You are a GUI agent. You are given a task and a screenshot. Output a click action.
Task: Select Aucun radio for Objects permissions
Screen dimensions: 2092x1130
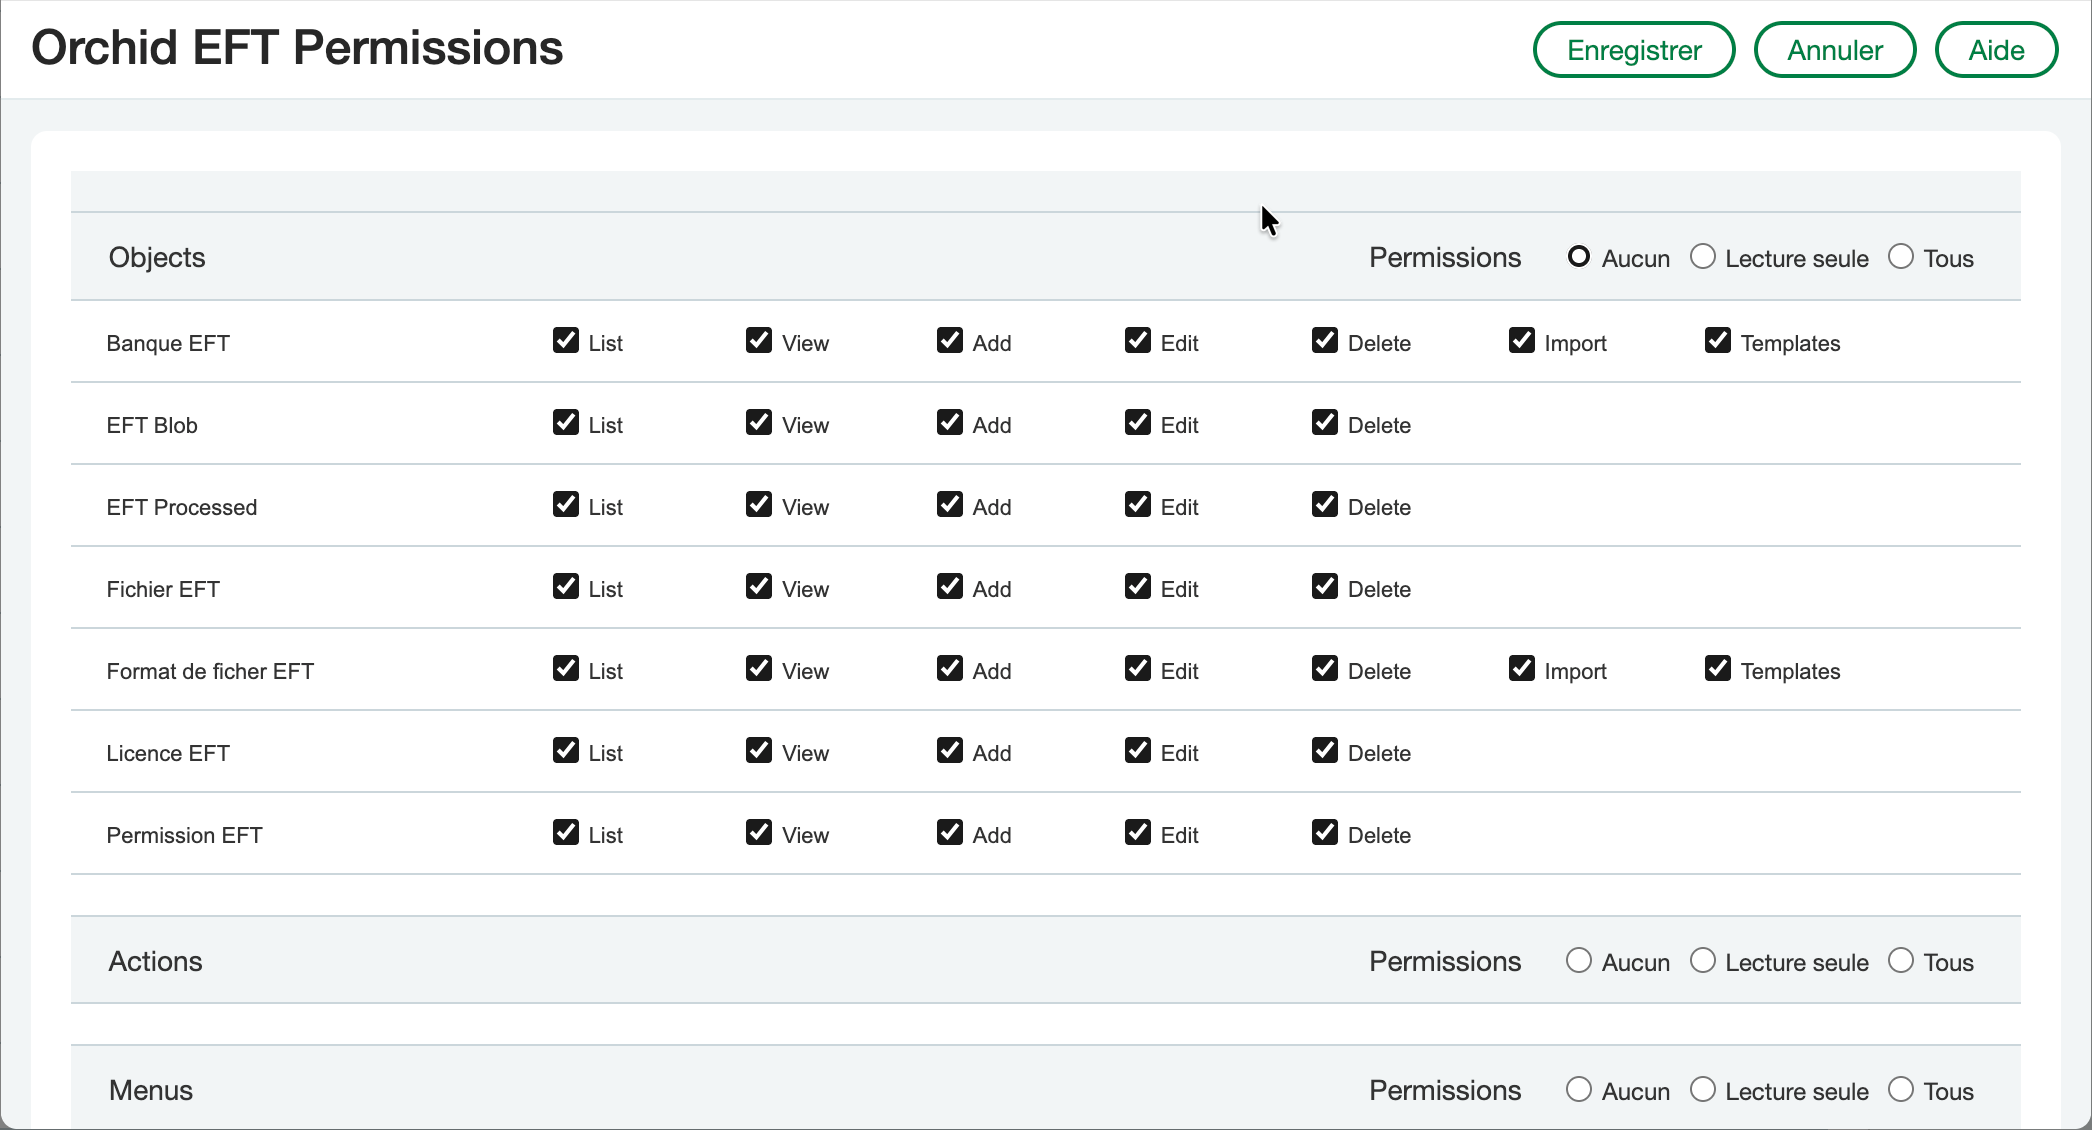point(1578,257)
